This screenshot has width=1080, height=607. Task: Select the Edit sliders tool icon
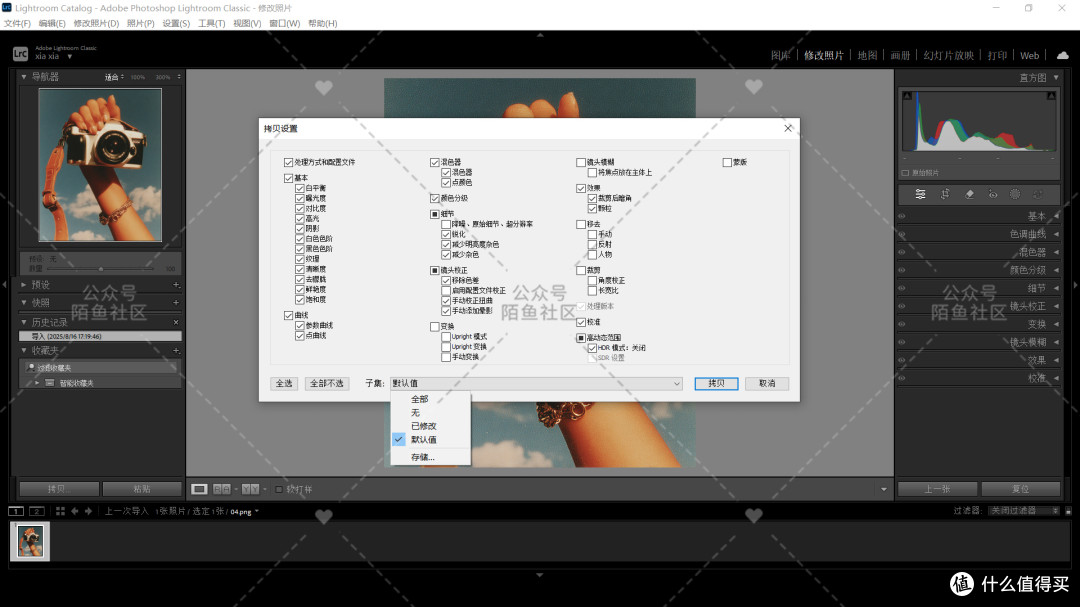(x=920, y=194)
